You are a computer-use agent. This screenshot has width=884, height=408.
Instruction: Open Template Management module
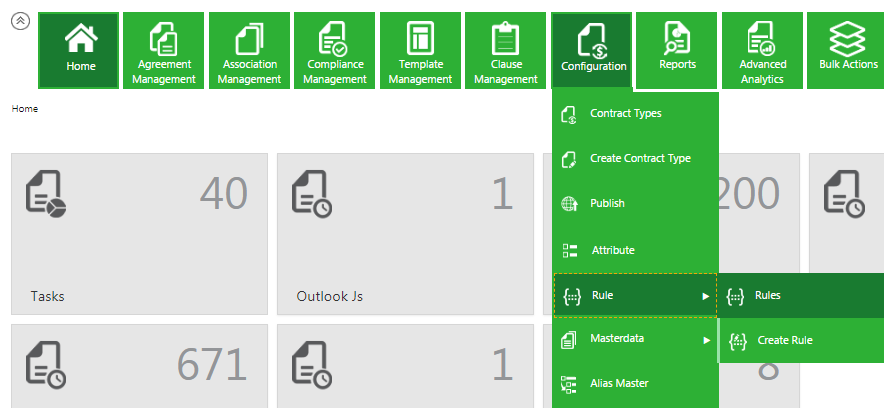(x=420, y=50)
